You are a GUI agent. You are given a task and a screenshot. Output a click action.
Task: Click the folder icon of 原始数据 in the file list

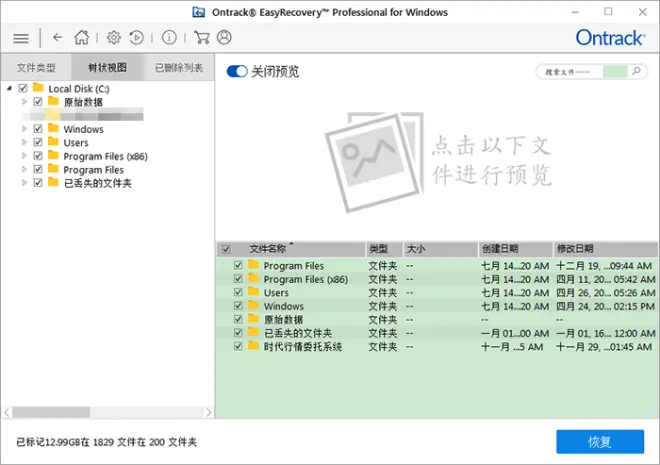(x=253, y=319)
